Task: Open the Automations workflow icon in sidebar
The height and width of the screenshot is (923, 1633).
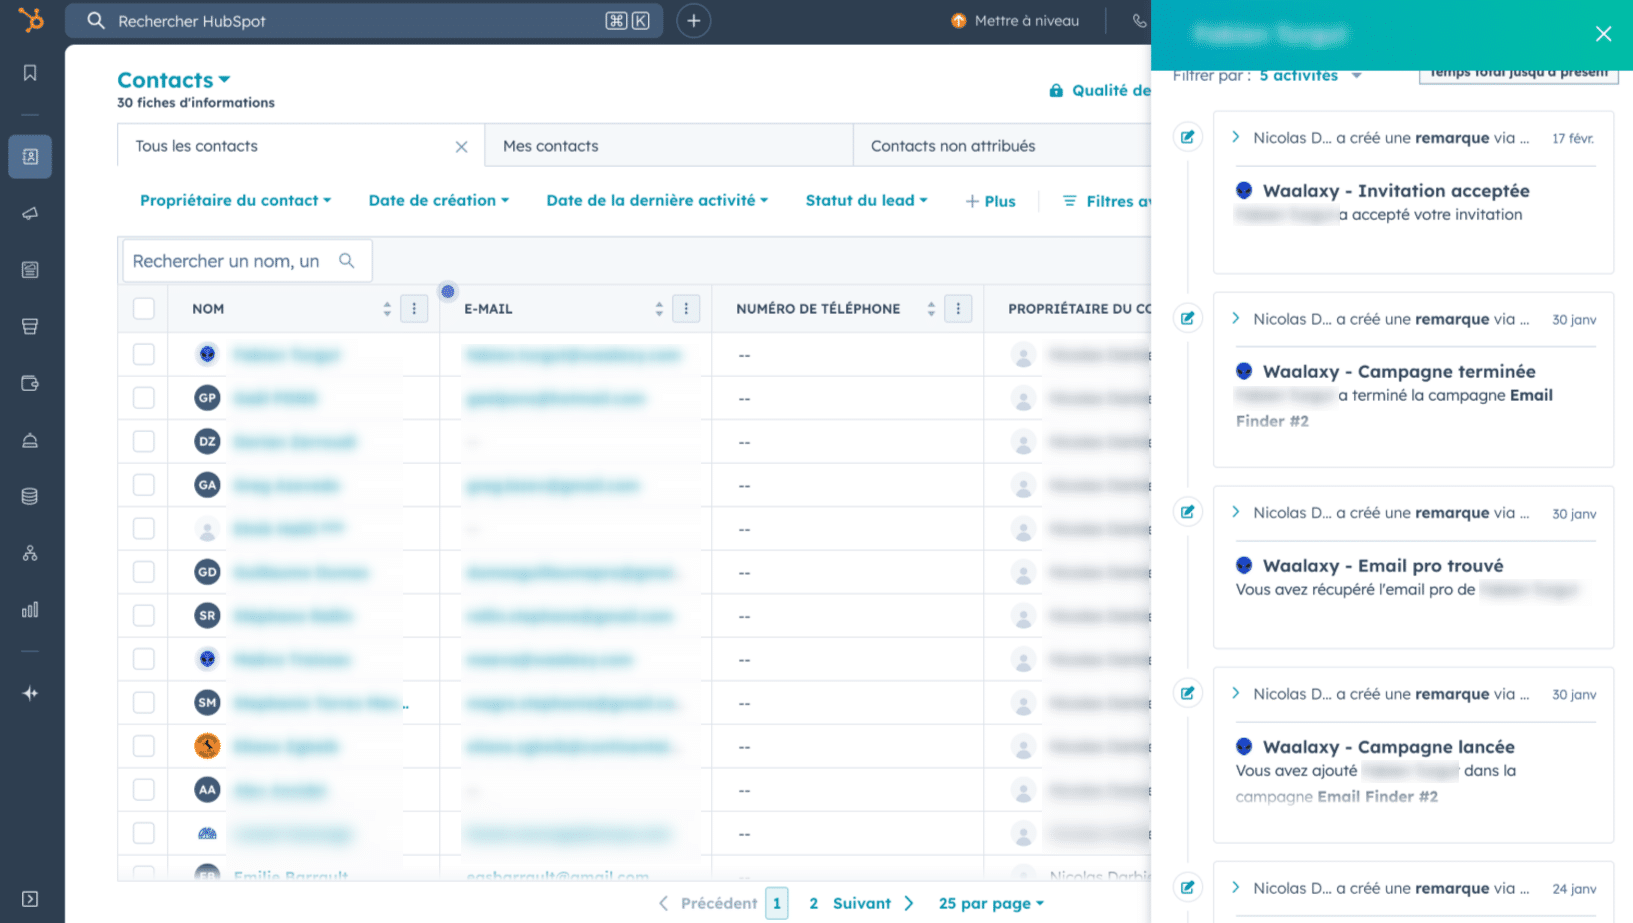Action: (30, 552)
